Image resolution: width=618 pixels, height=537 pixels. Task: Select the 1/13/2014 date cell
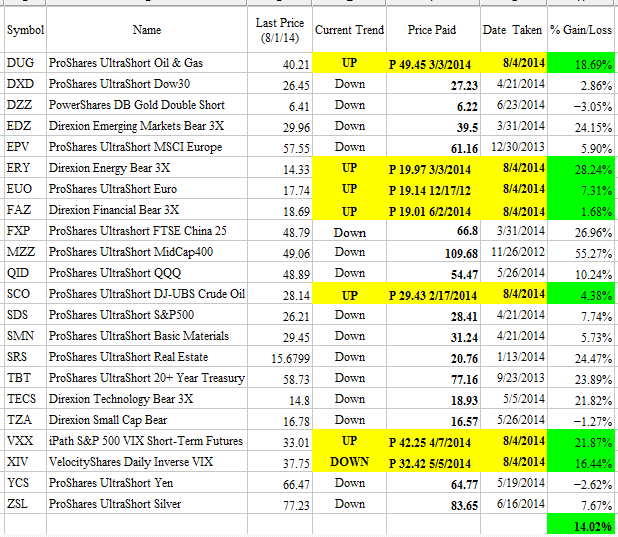click(x=514, y=357)
